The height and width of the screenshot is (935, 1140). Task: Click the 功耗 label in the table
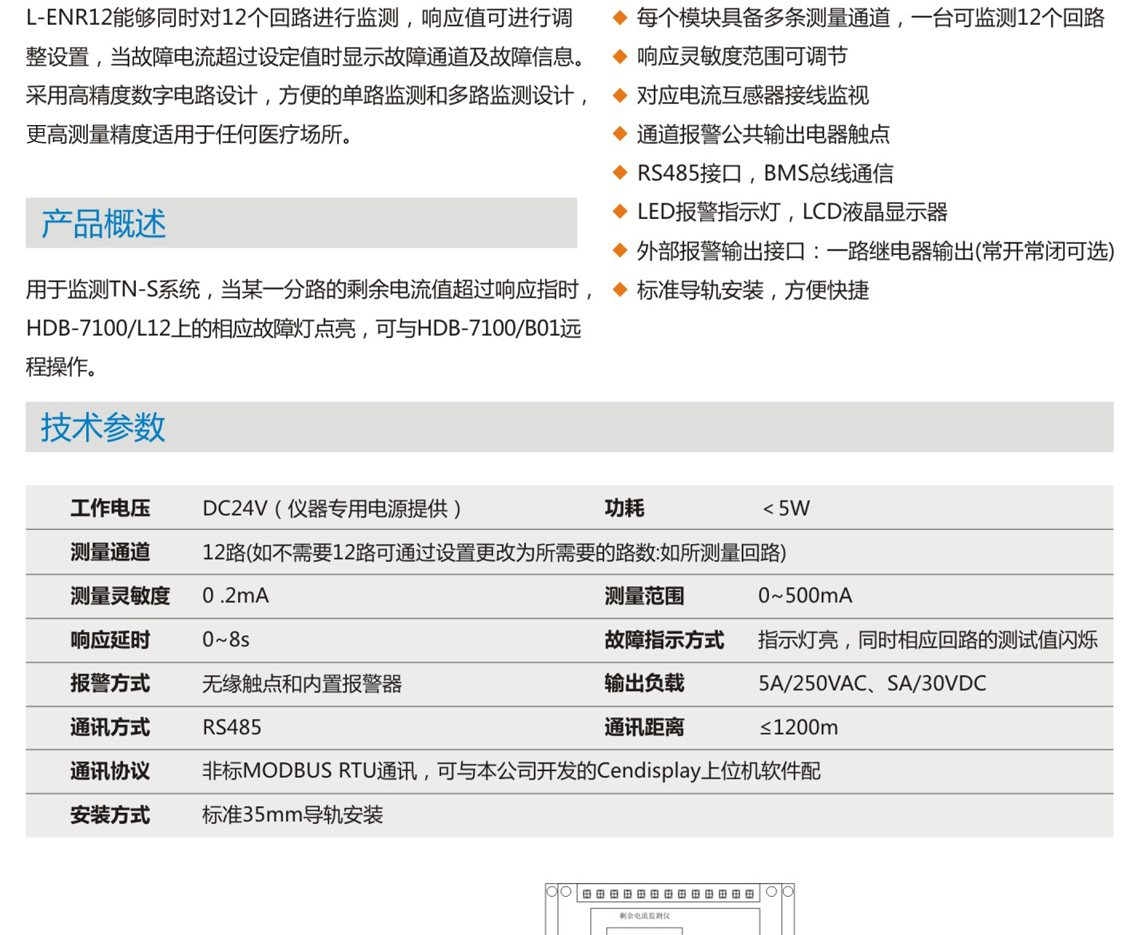[624, 508]
